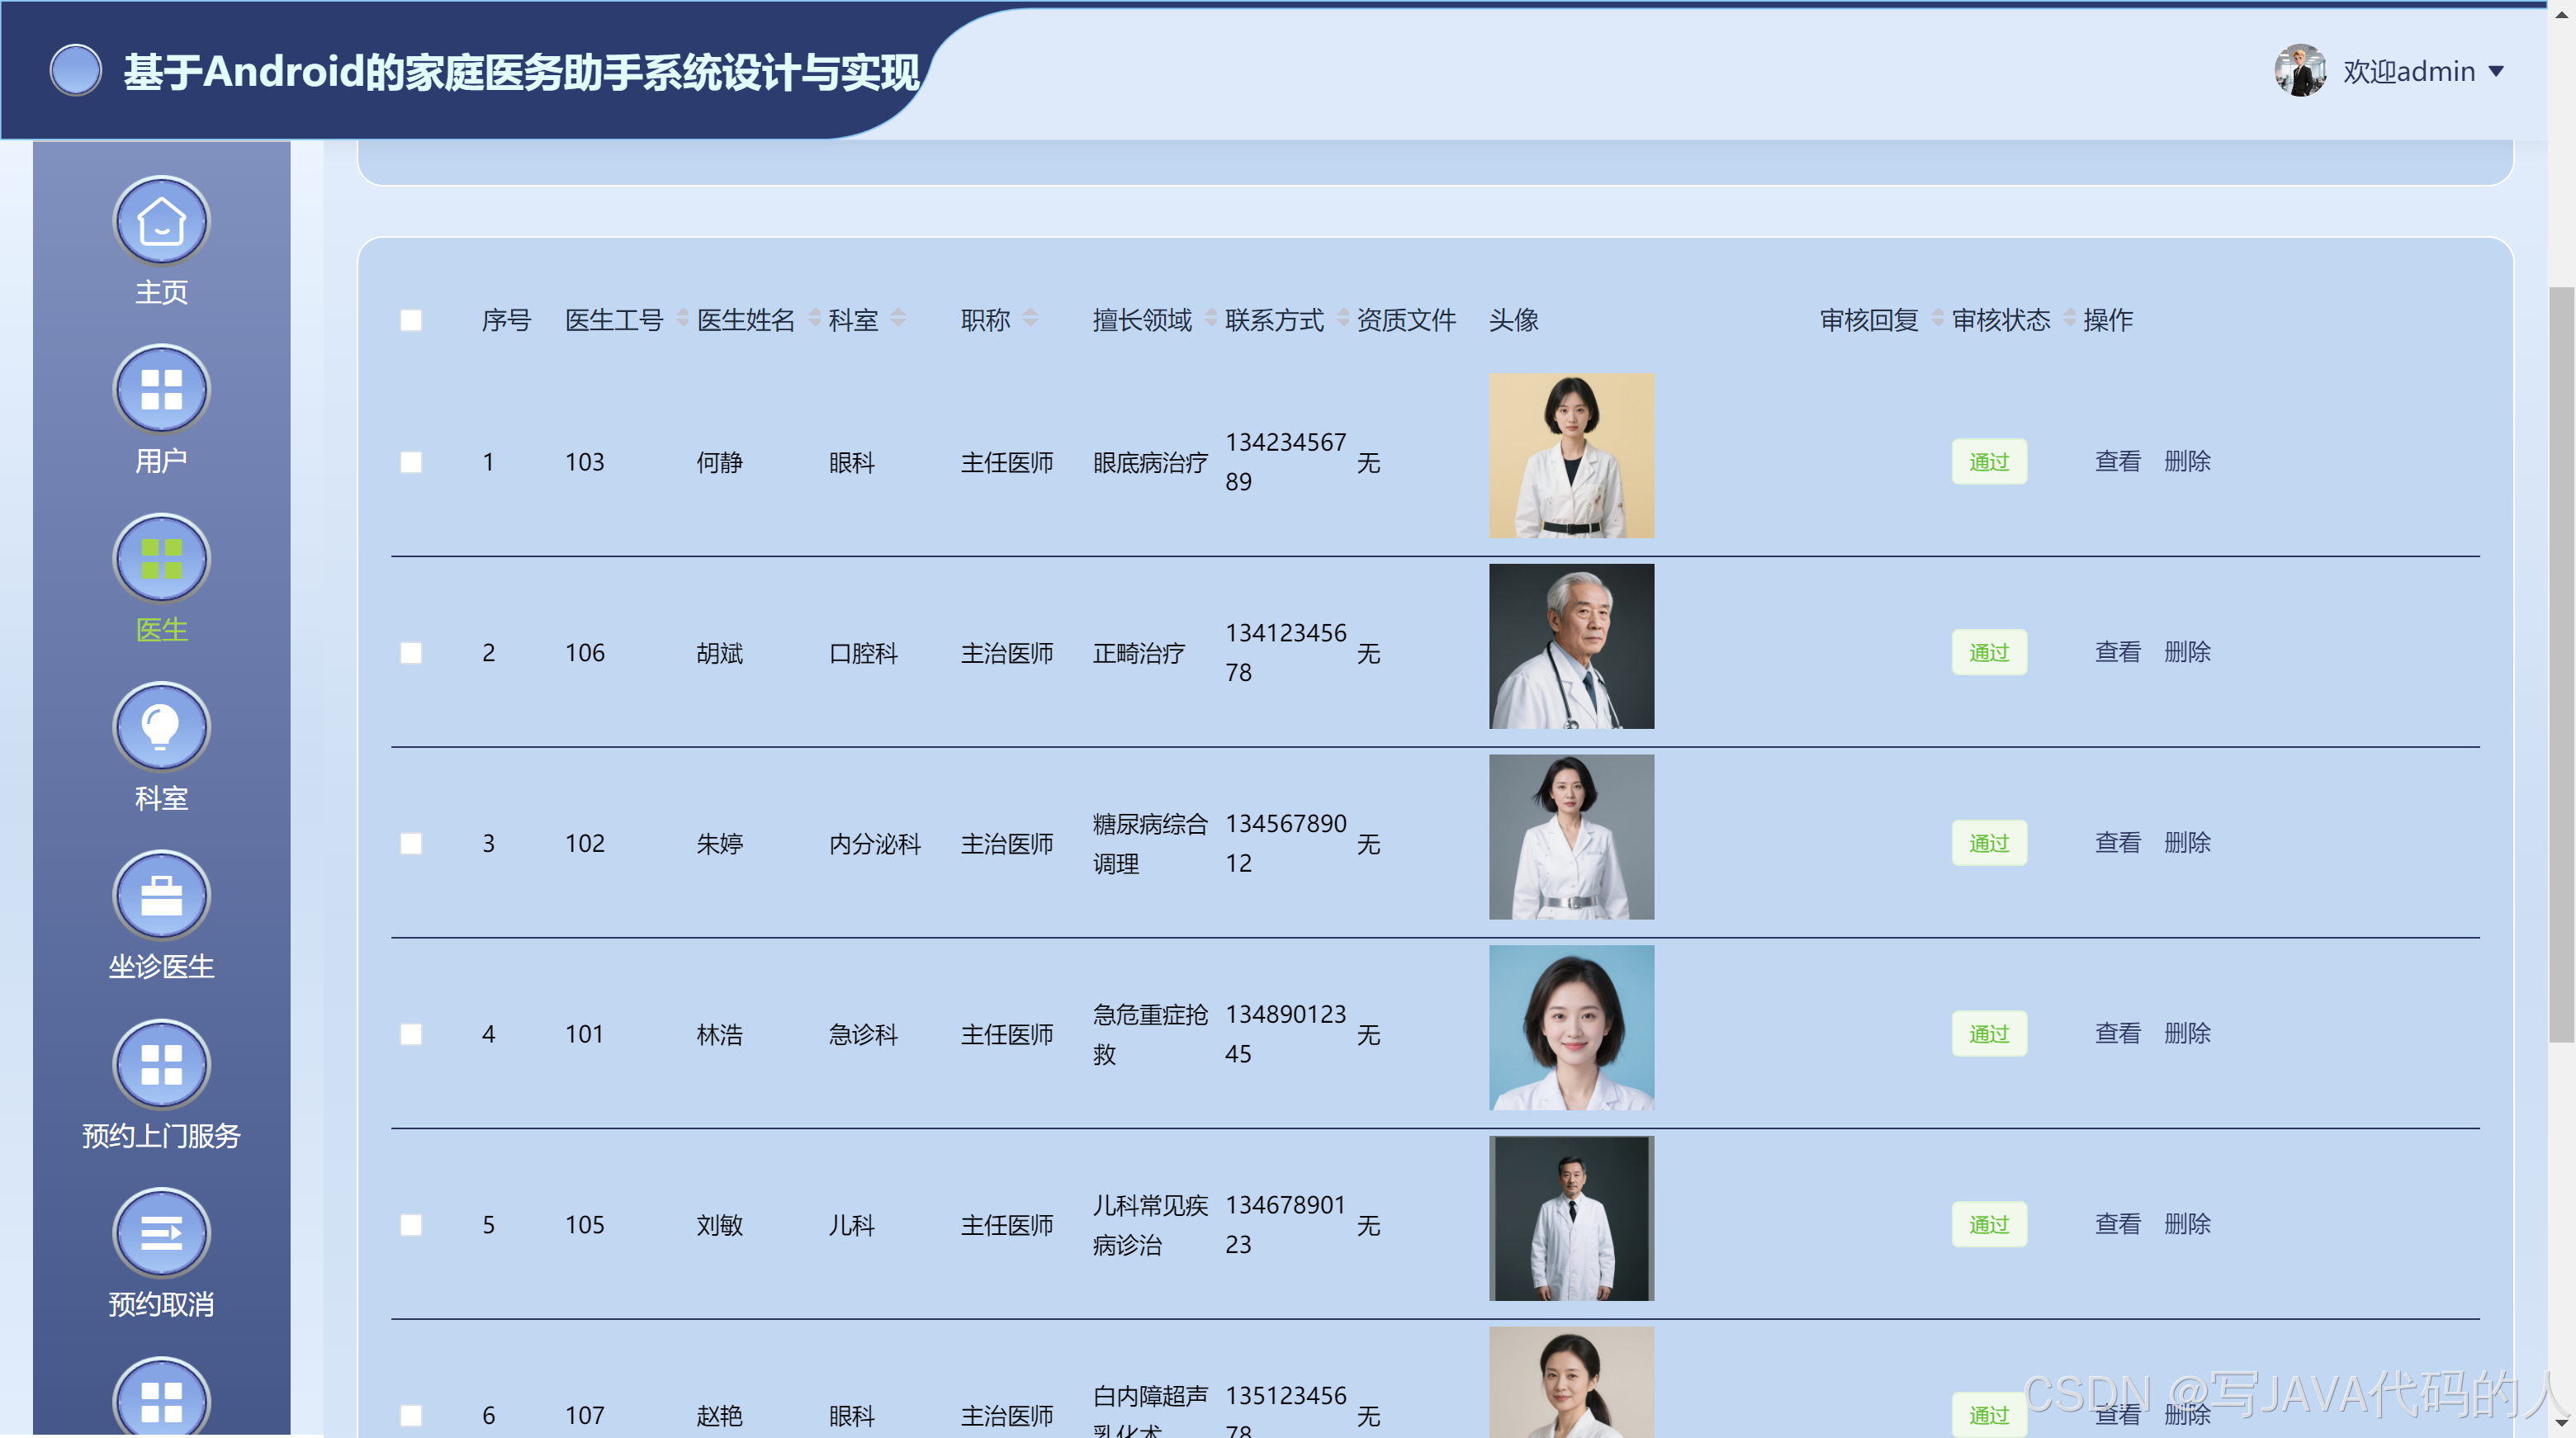This screenshot has width=2576, height=1438.
Task: Sort by 职称 column arrows
Action: click(1030, 318)
